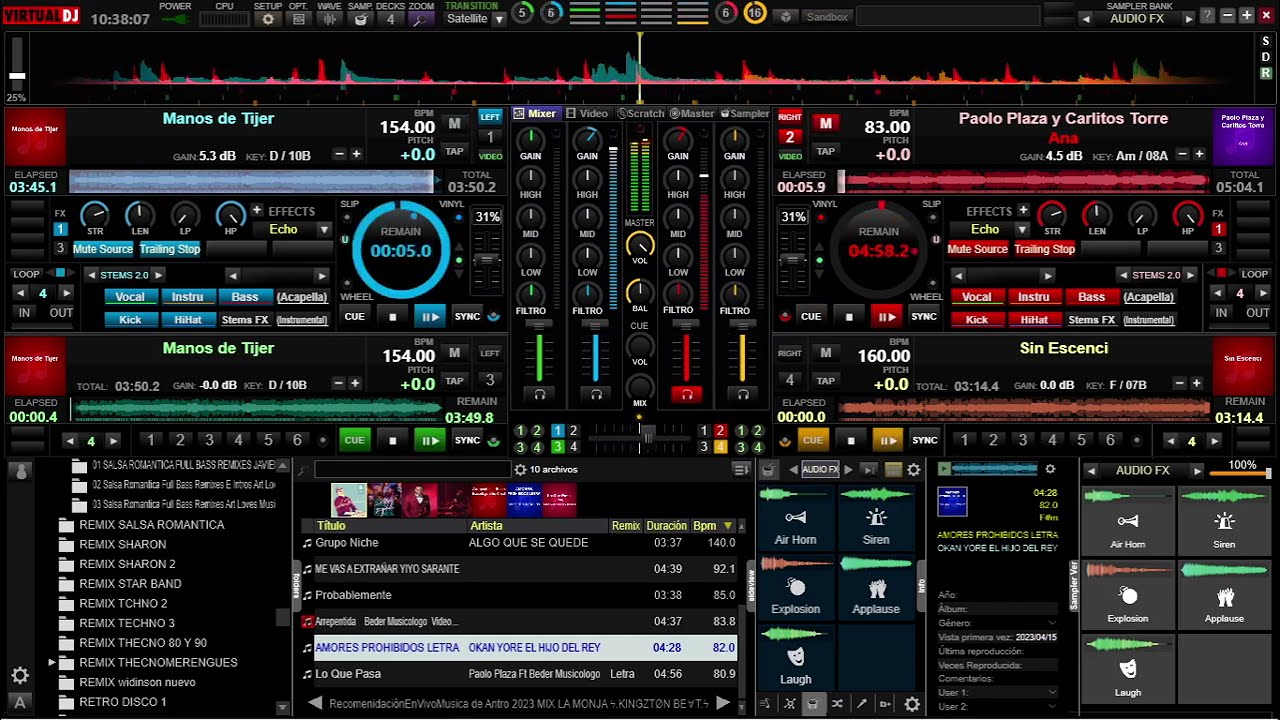The image size is (1280, 720).
Task: Click the info panel gear icon
Action: (x=1050, y=469)
